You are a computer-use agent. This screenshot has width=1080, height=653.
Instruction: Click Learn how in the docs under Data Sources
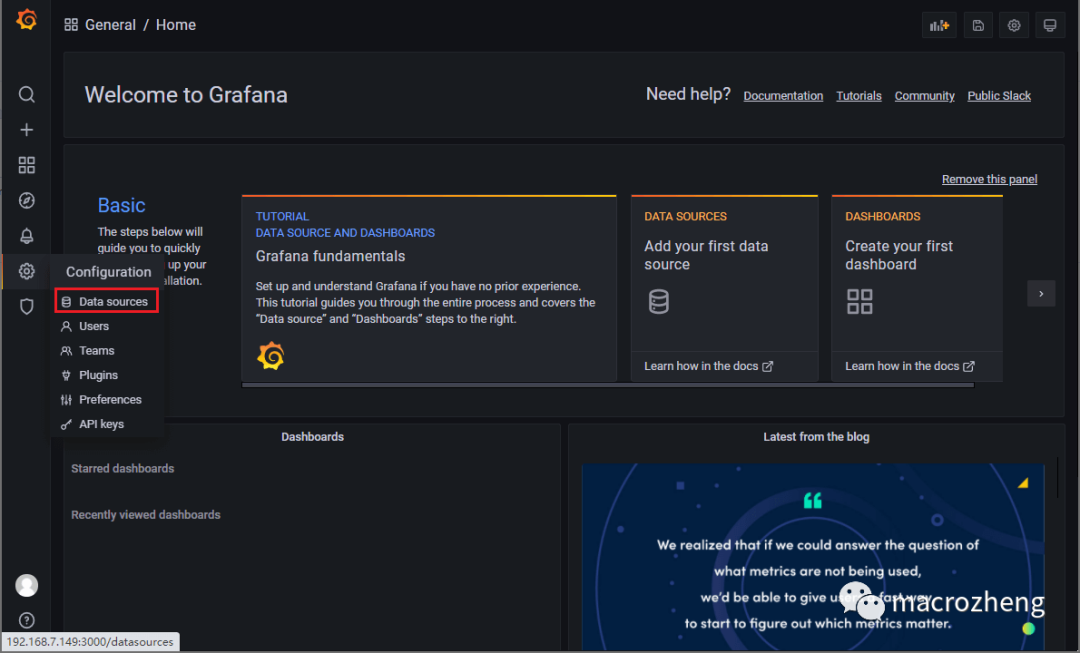click(x=708, y=366)
